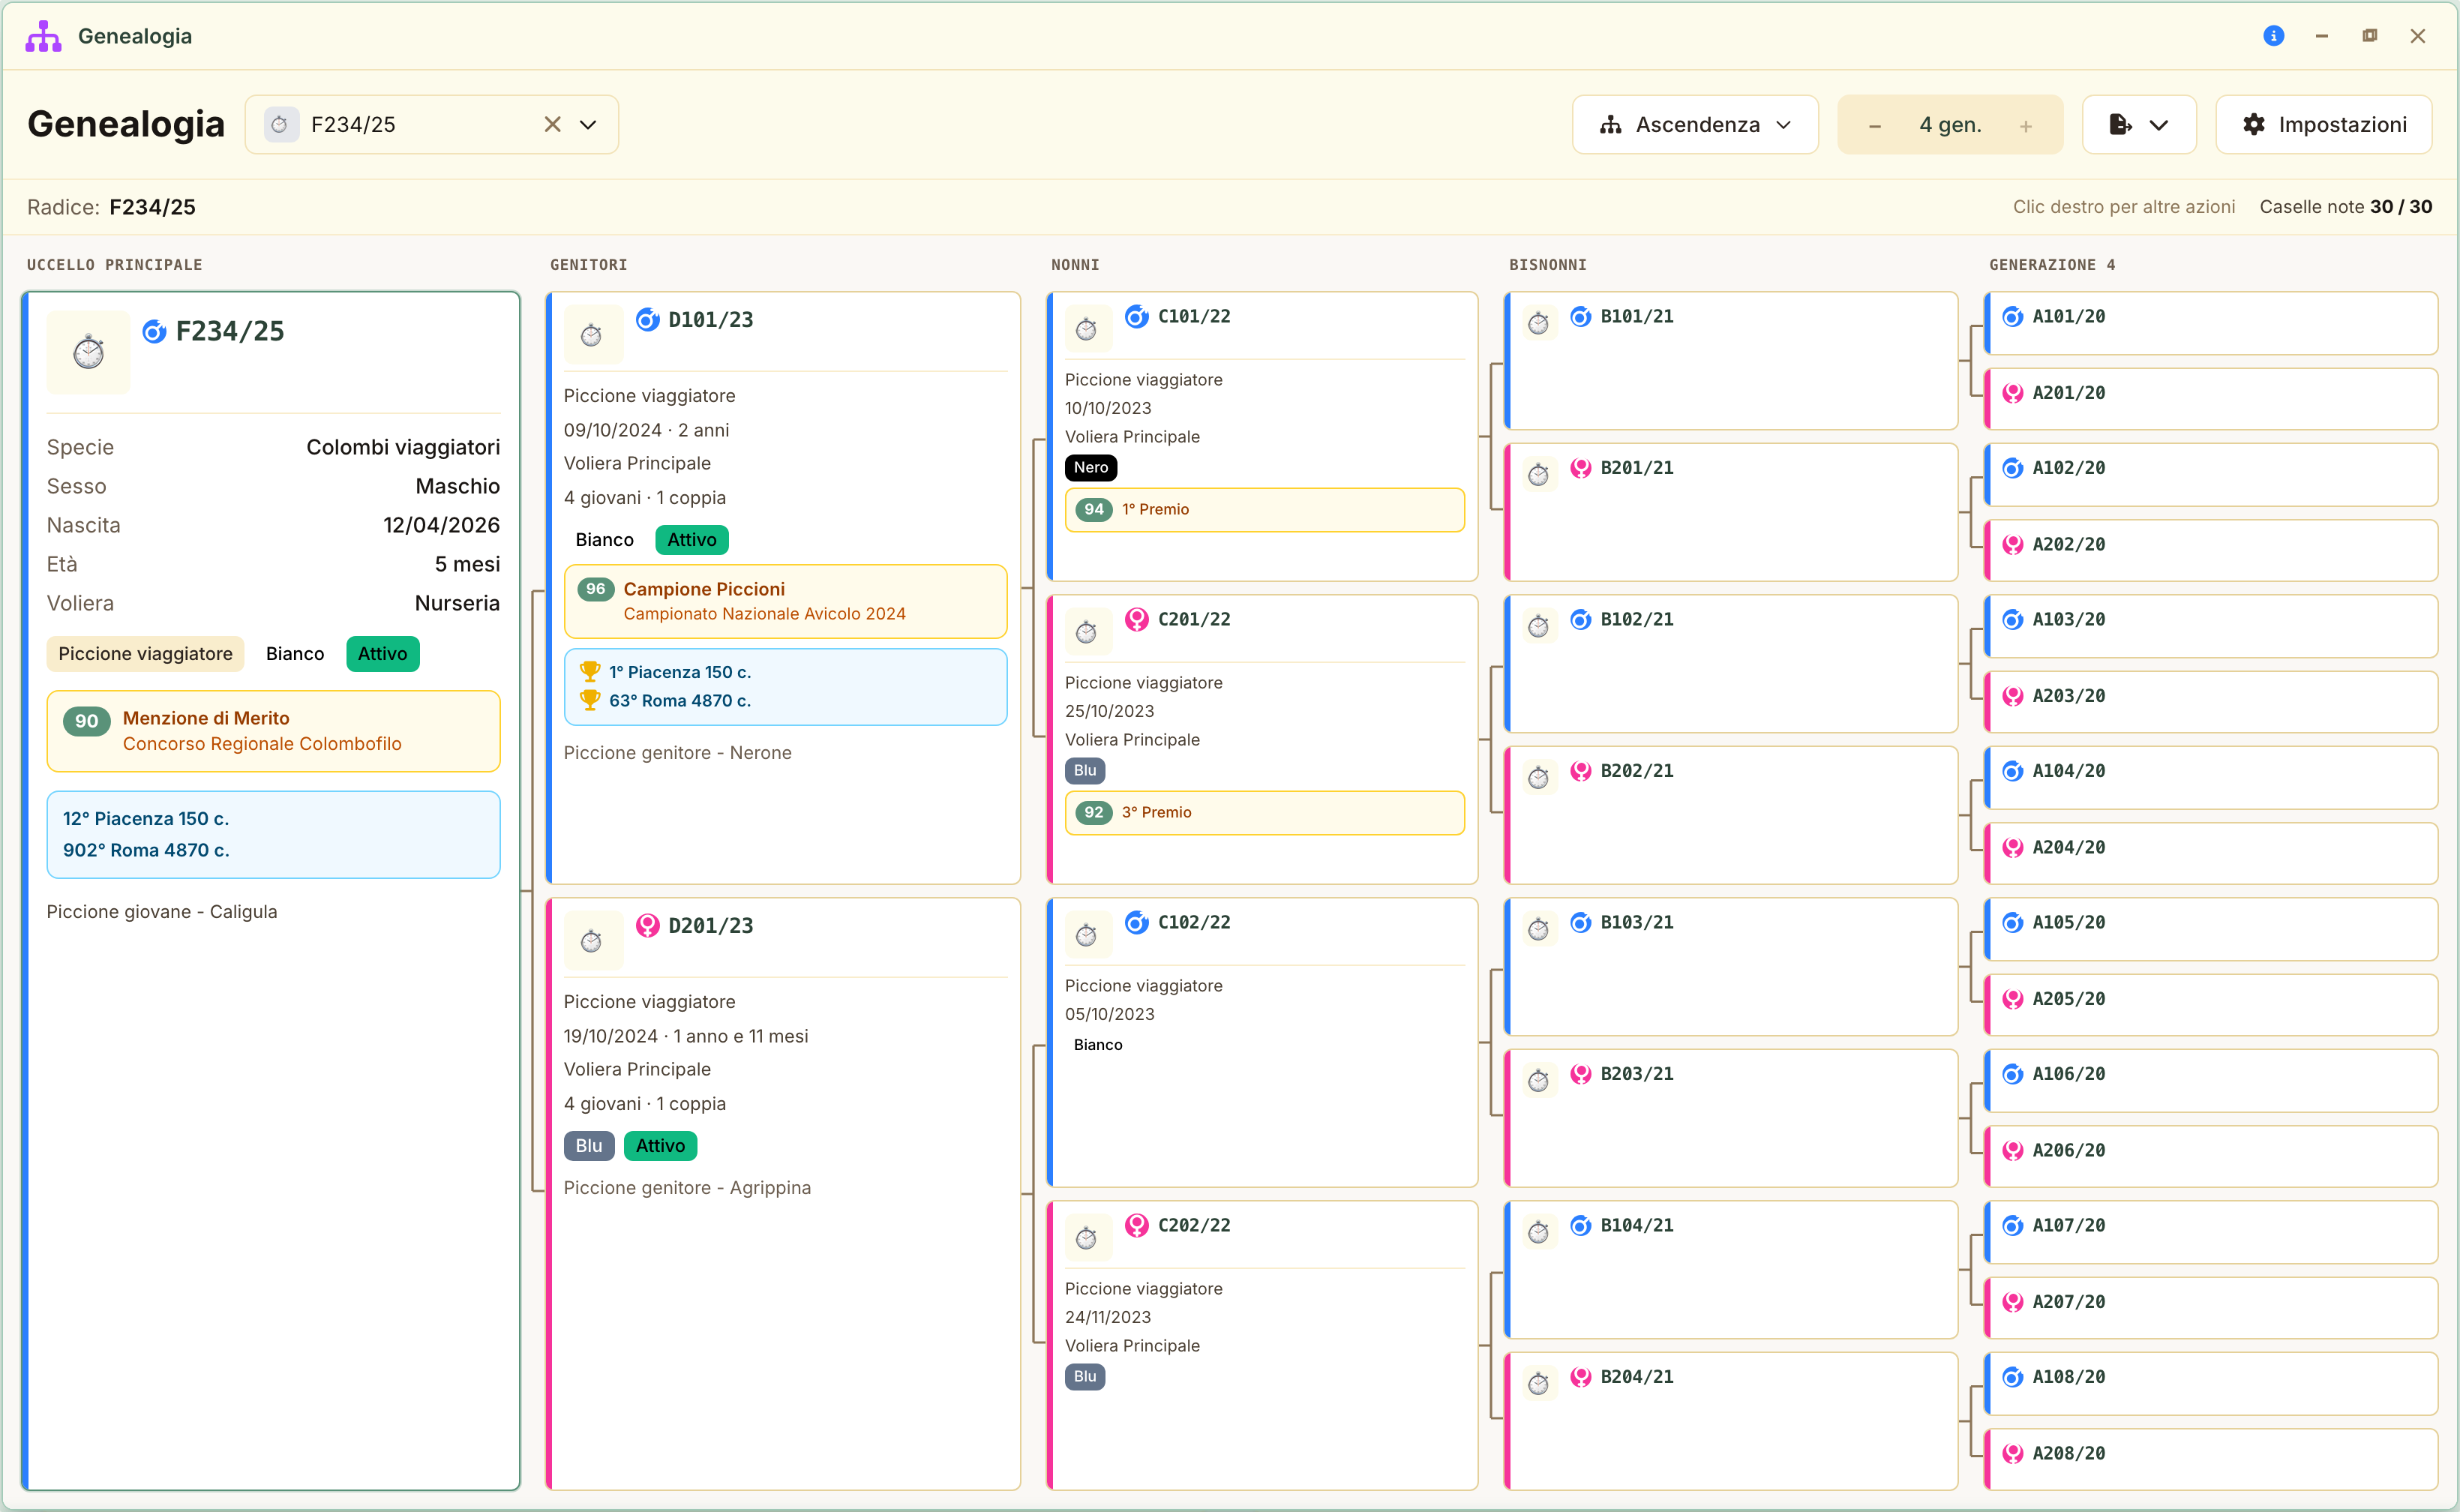The width and height of the screenshot is (2460, 1512).
Task: Click the 92 score 3° Premio box
Action: (1265, 813)
